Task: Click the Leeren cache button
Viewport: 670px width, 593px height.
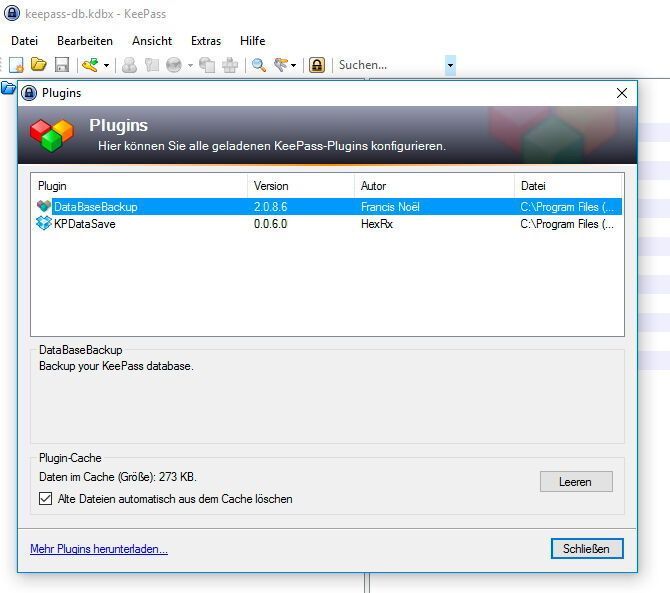Action: [x=576, y=481]
